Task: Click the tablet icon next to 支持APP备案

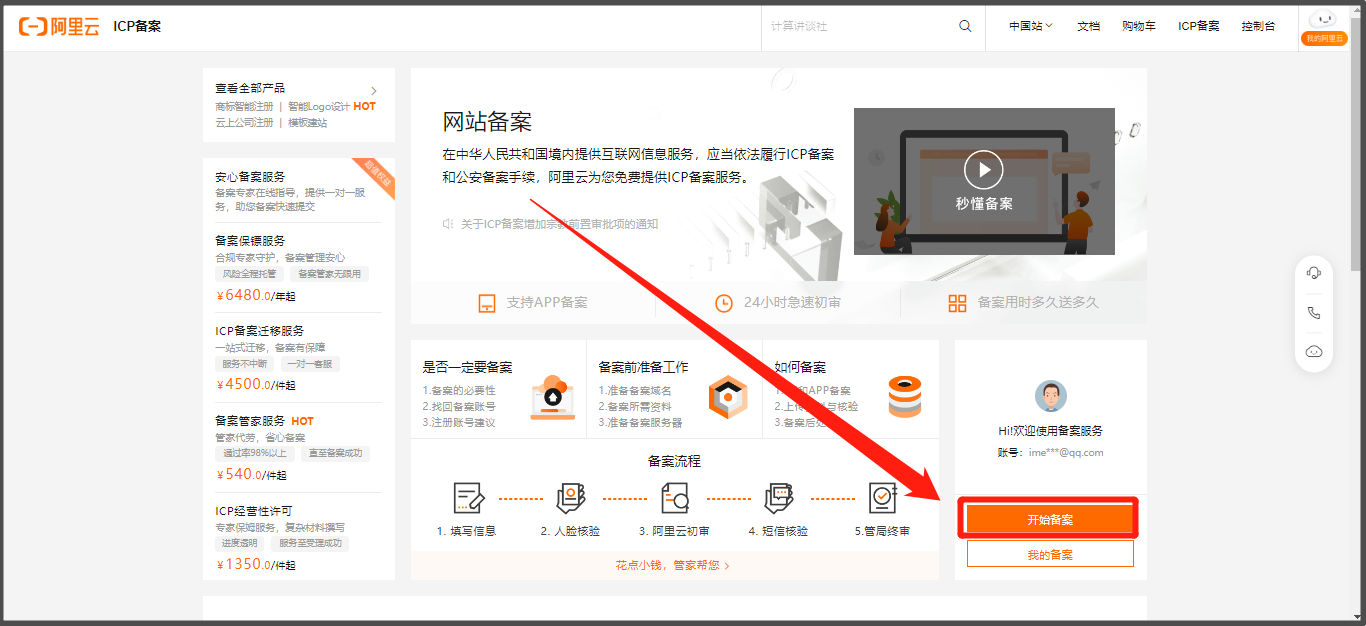Action: [x=487, y=303]
